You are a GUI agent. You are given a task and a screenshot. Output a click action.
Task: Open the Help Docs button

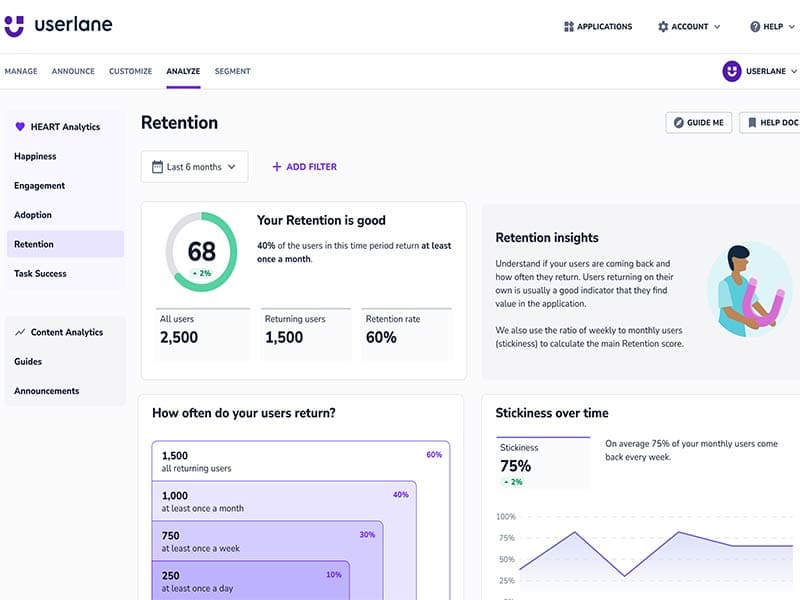[770, 122]
